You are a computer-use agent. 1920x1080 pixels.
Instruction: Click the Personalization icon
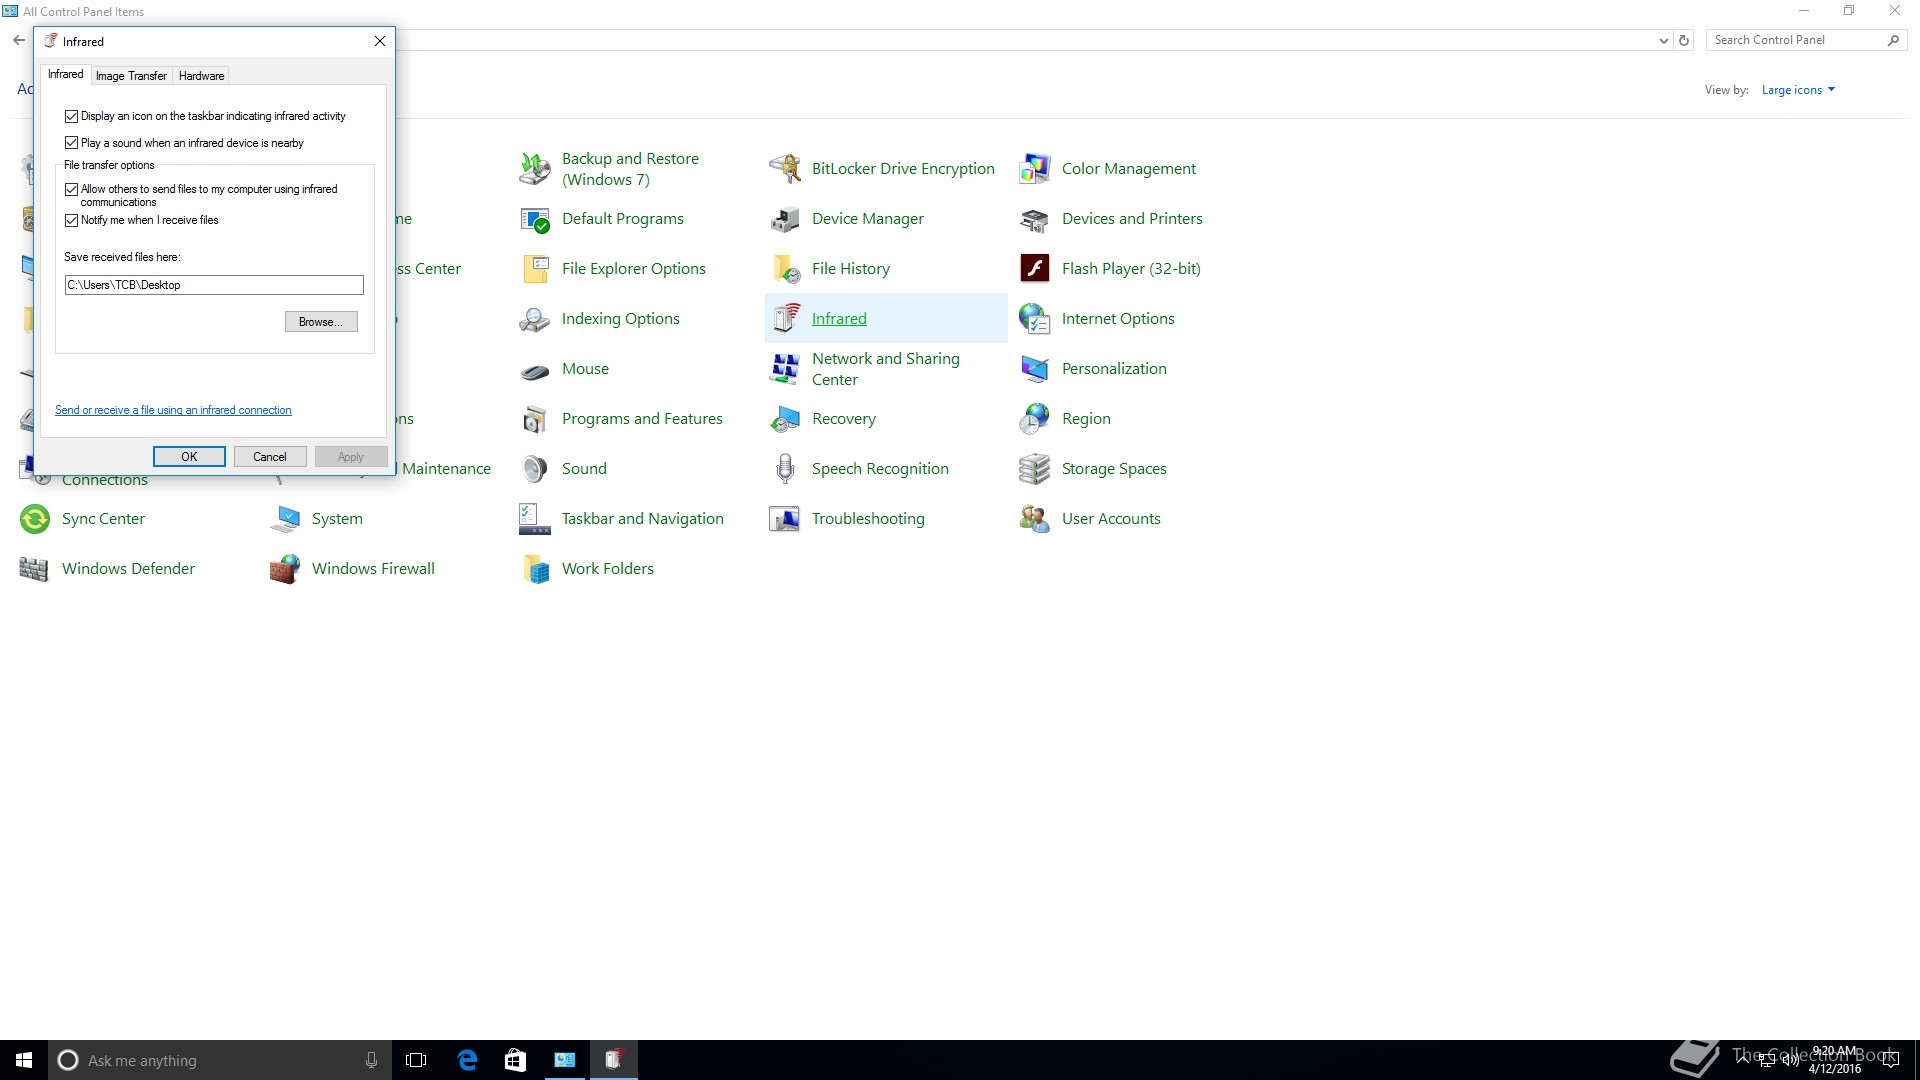point(1035,369)
